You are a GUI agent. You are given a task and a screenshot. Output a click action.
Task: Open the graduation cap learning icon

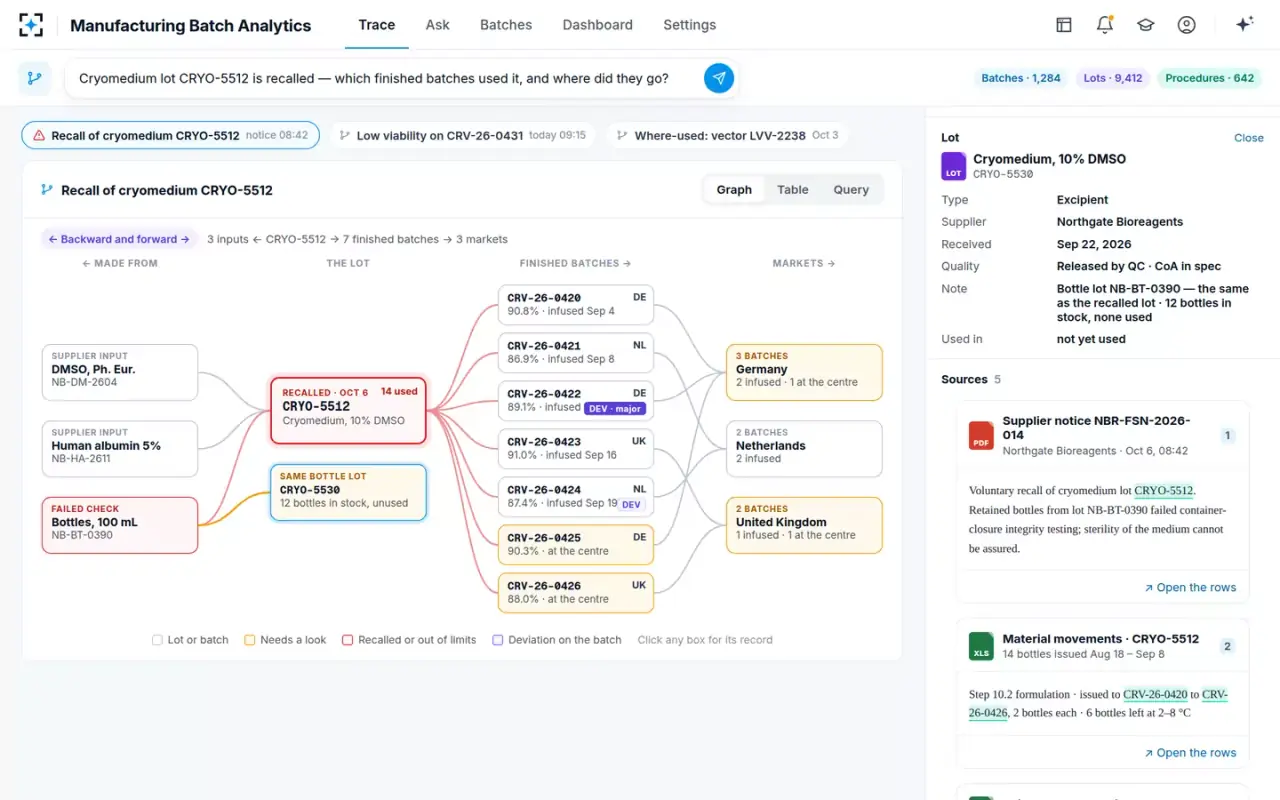1146,25
